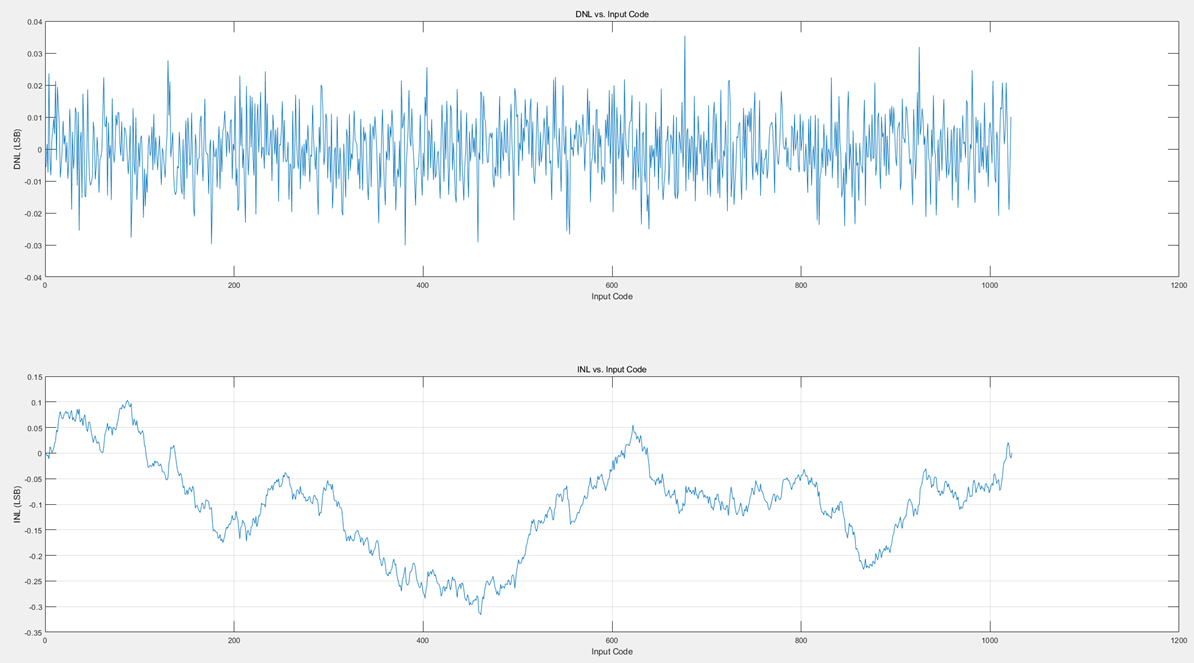This screenshot has height=663, width=1194.
Task: Click the DNL vs. Input Code title
Action: (x=614, y=15)
